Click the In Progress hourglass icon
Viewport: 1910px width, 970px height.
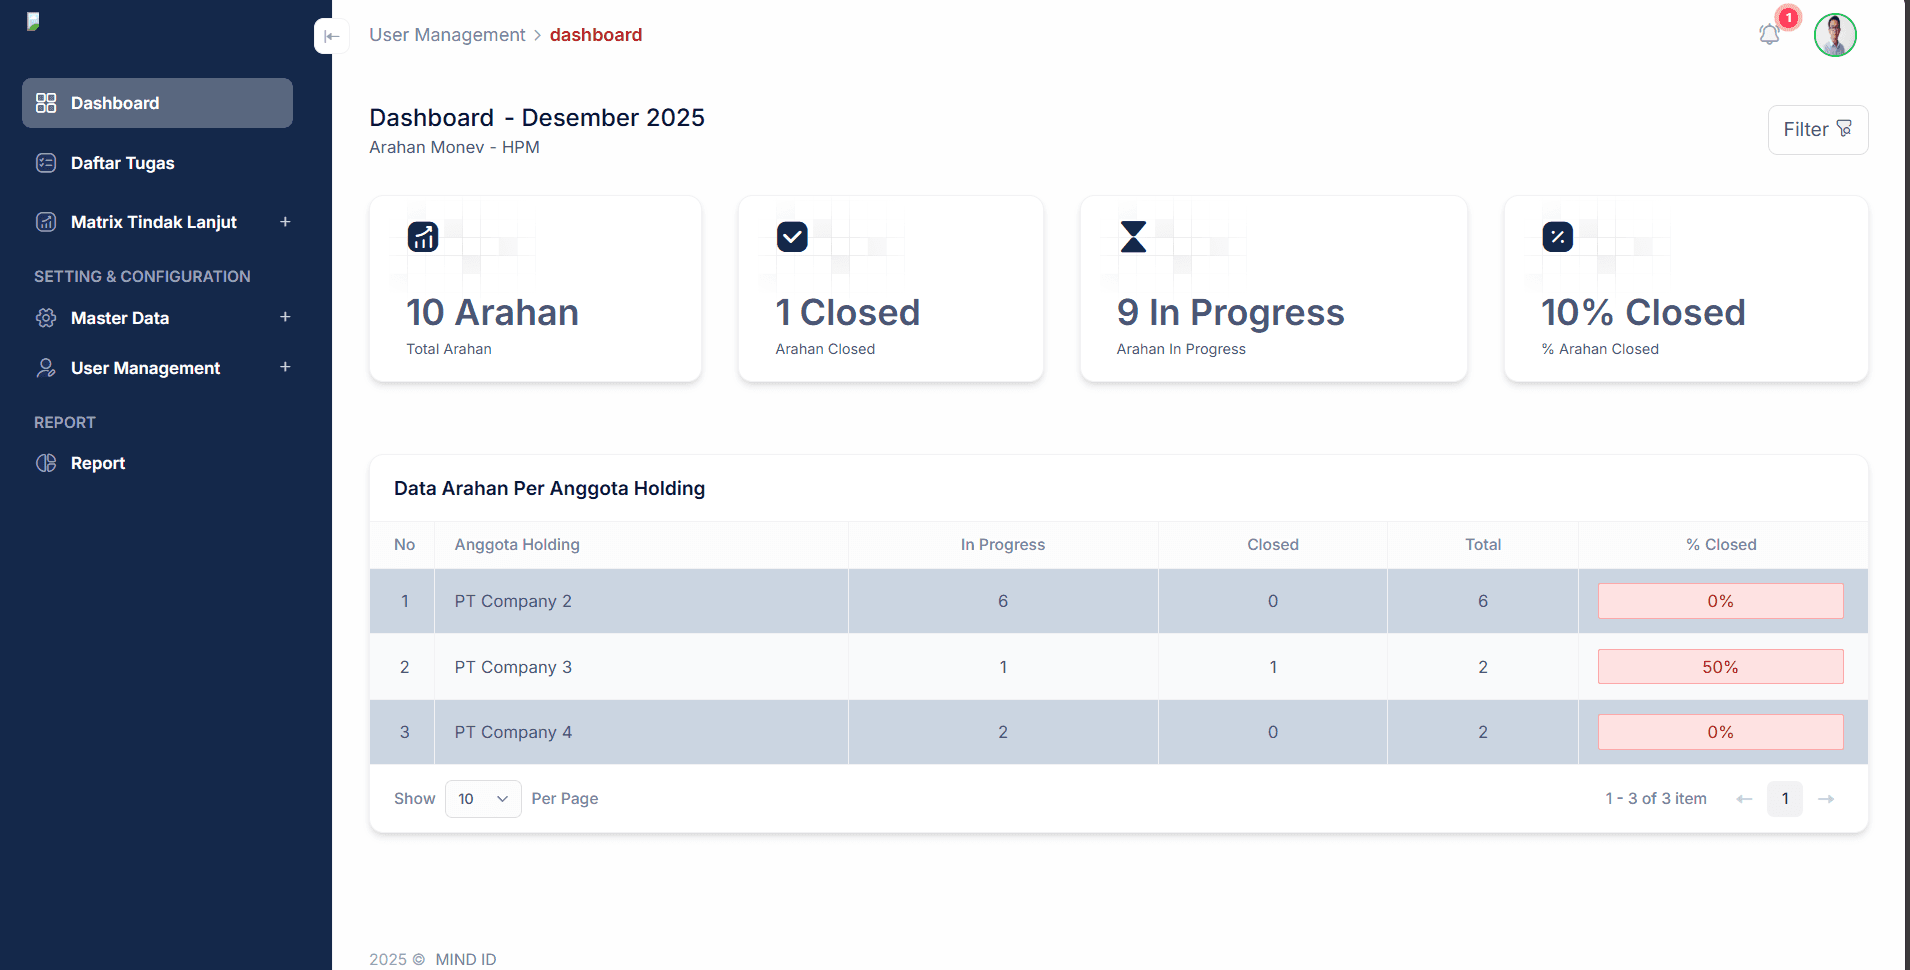click(1133, 237)
